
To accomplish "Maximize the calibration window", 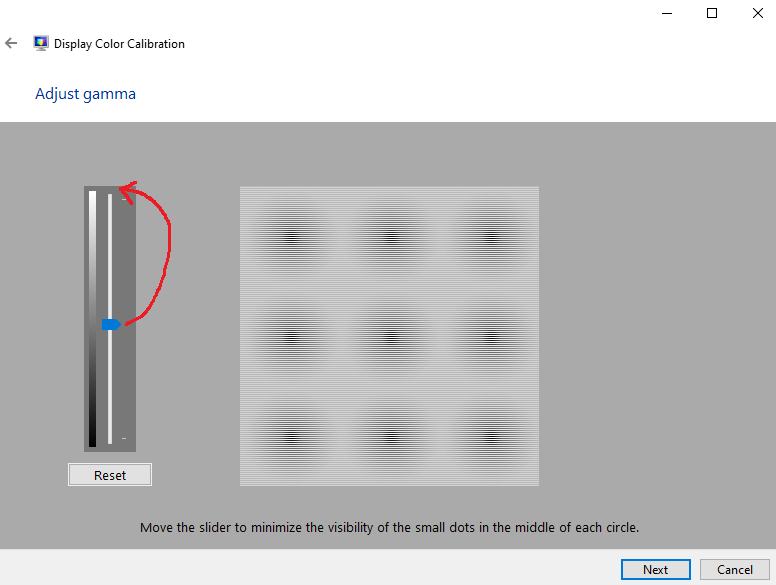I will [x=712, y=13].
